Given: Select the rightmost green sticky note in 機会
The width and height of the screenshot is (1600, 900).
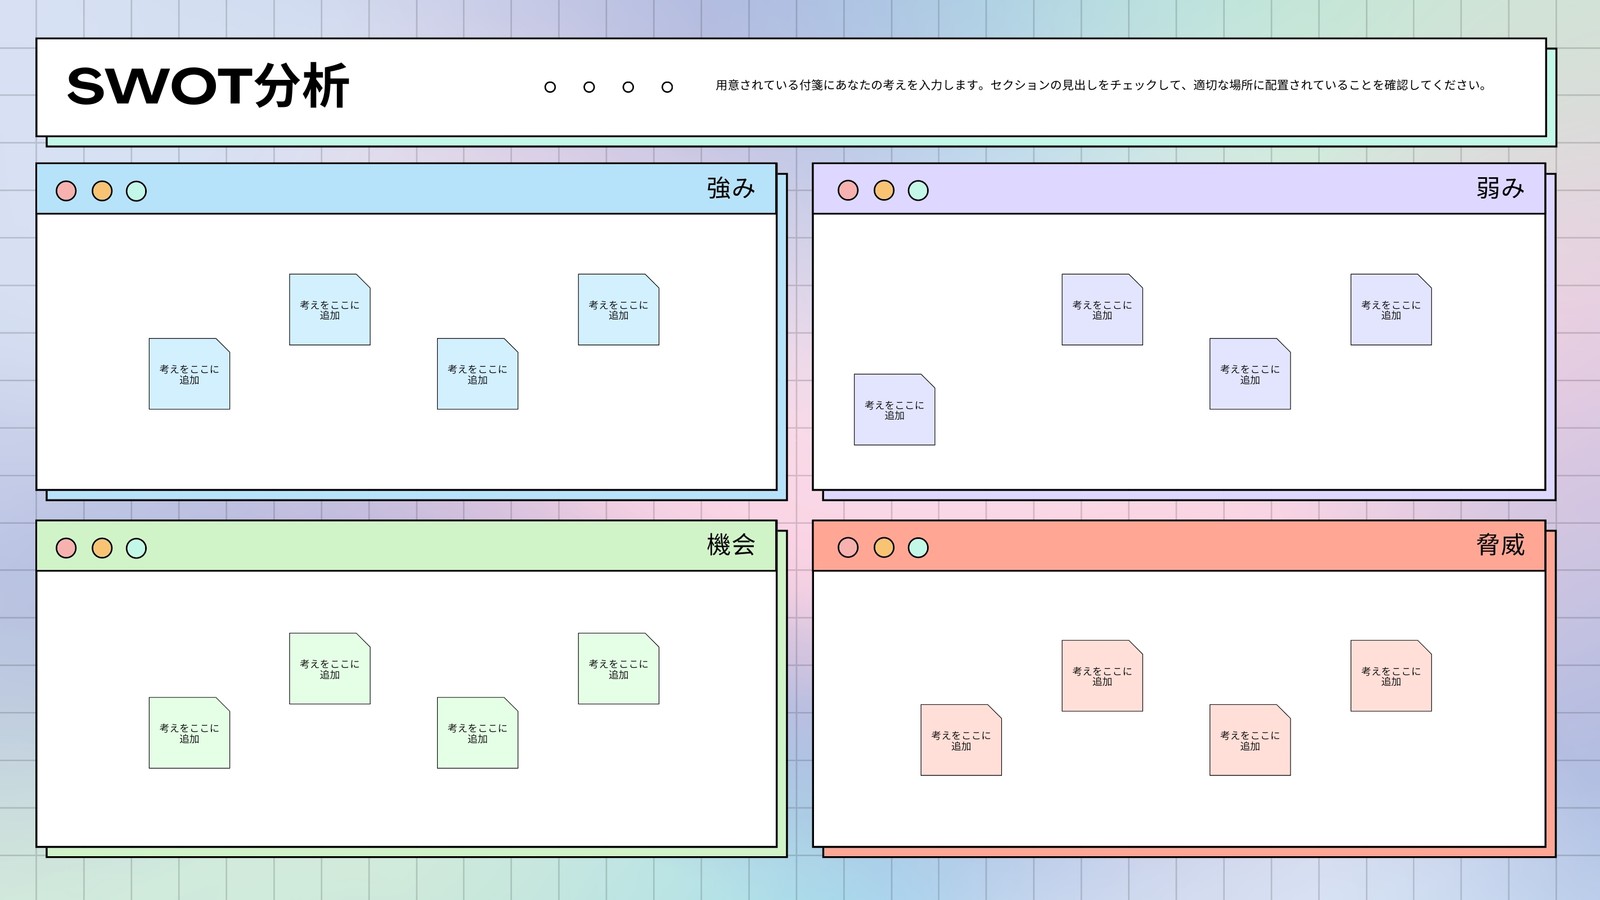Looking at the screenshot, I should [x=619, y=669].
